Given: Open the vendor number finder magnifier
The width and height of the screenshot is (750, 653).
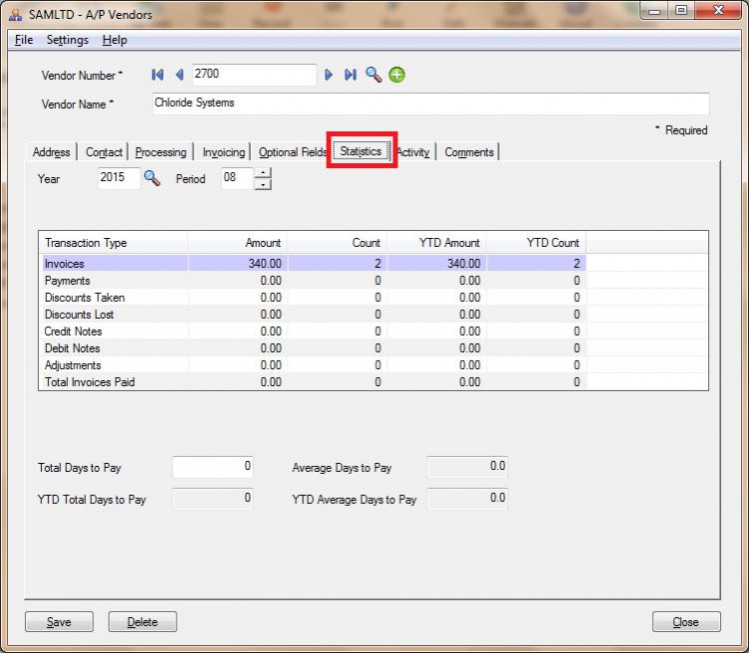Looking at the screenshot, I should click(x=374, y=75).
